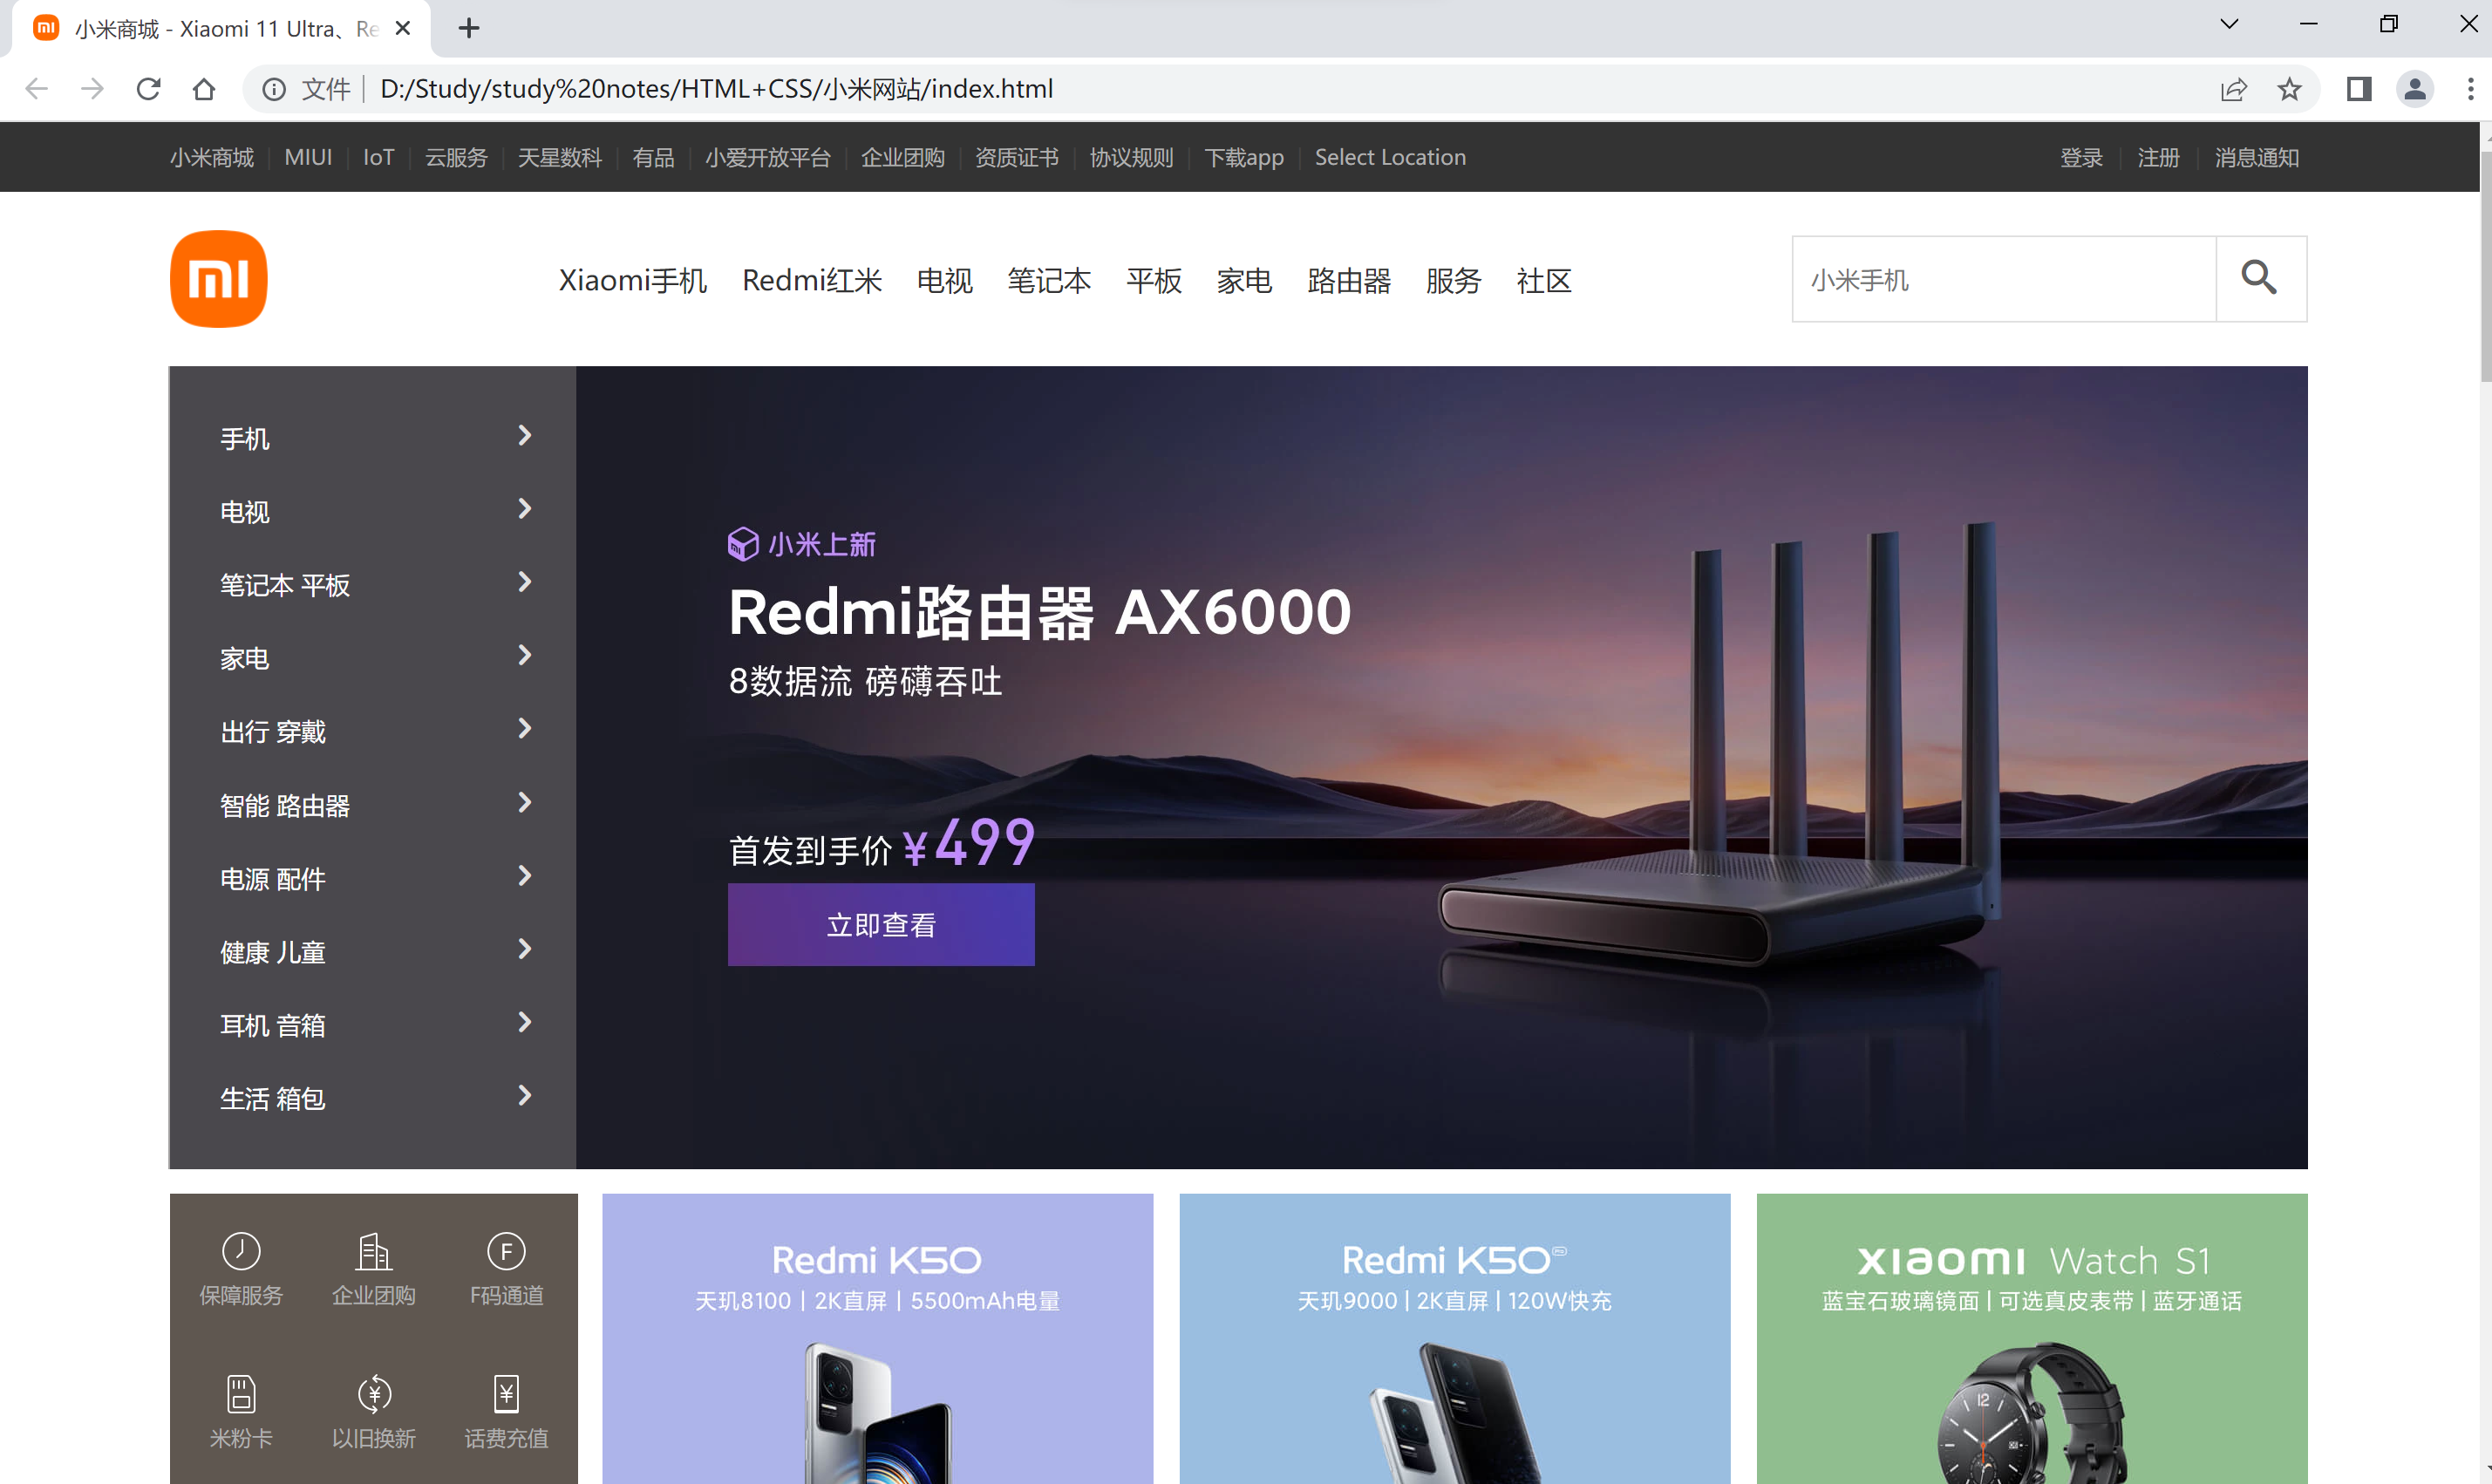2492x1484 pixels.
Task: Open the 社区 navigation item
Action: pyautogui.click(x=1543, y=281)
